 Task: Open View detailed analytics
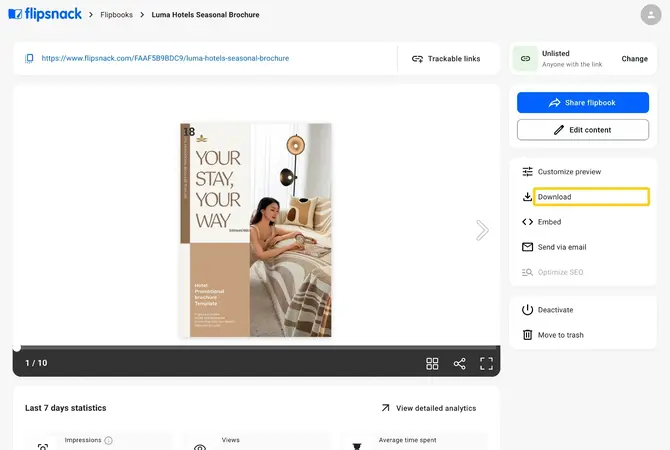pyautogui.click(x=429, y=408)
